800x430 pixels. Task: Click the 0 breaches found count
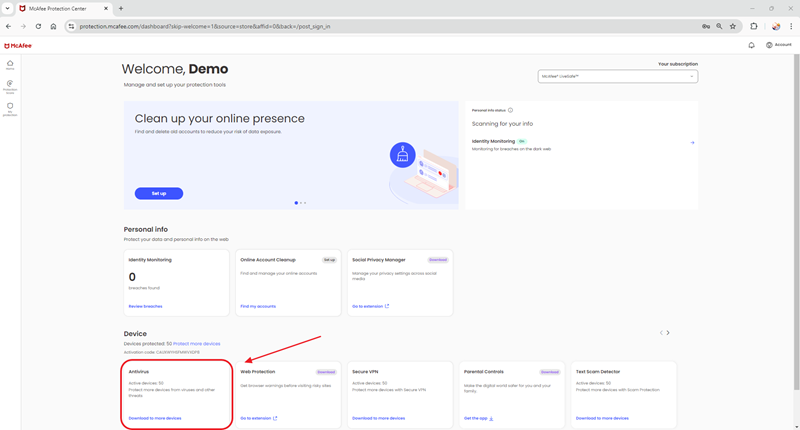point(132,277)
